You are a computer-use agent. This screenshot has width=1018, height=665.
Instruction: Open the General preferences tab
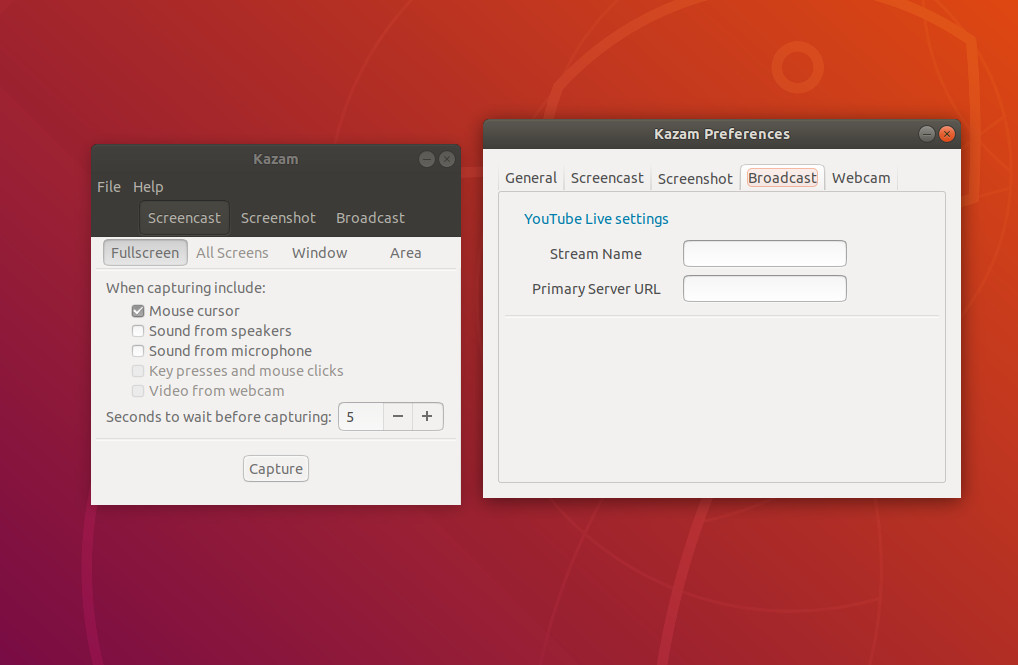[x=530, y=178]
